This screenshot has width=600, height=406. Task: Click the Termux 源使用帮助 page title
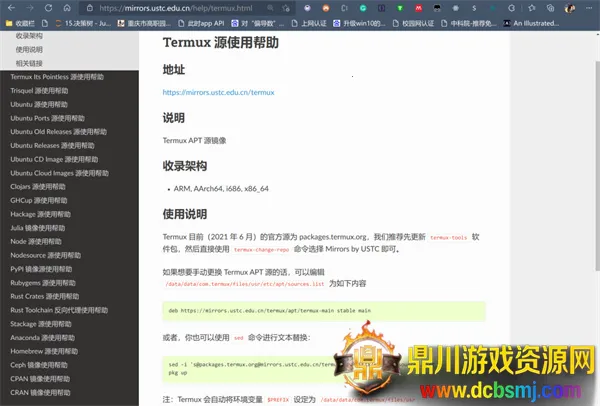[x=221, y=42]
